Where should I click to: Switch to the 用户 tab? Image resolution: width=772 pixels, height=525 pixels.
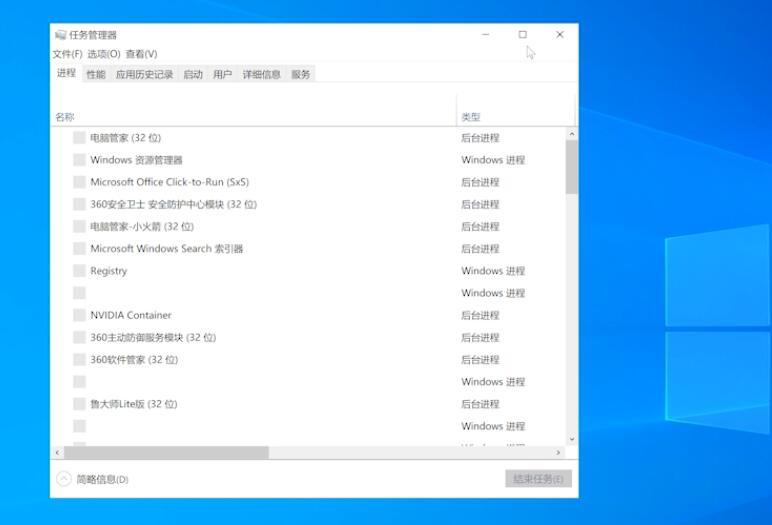point(223,74)
